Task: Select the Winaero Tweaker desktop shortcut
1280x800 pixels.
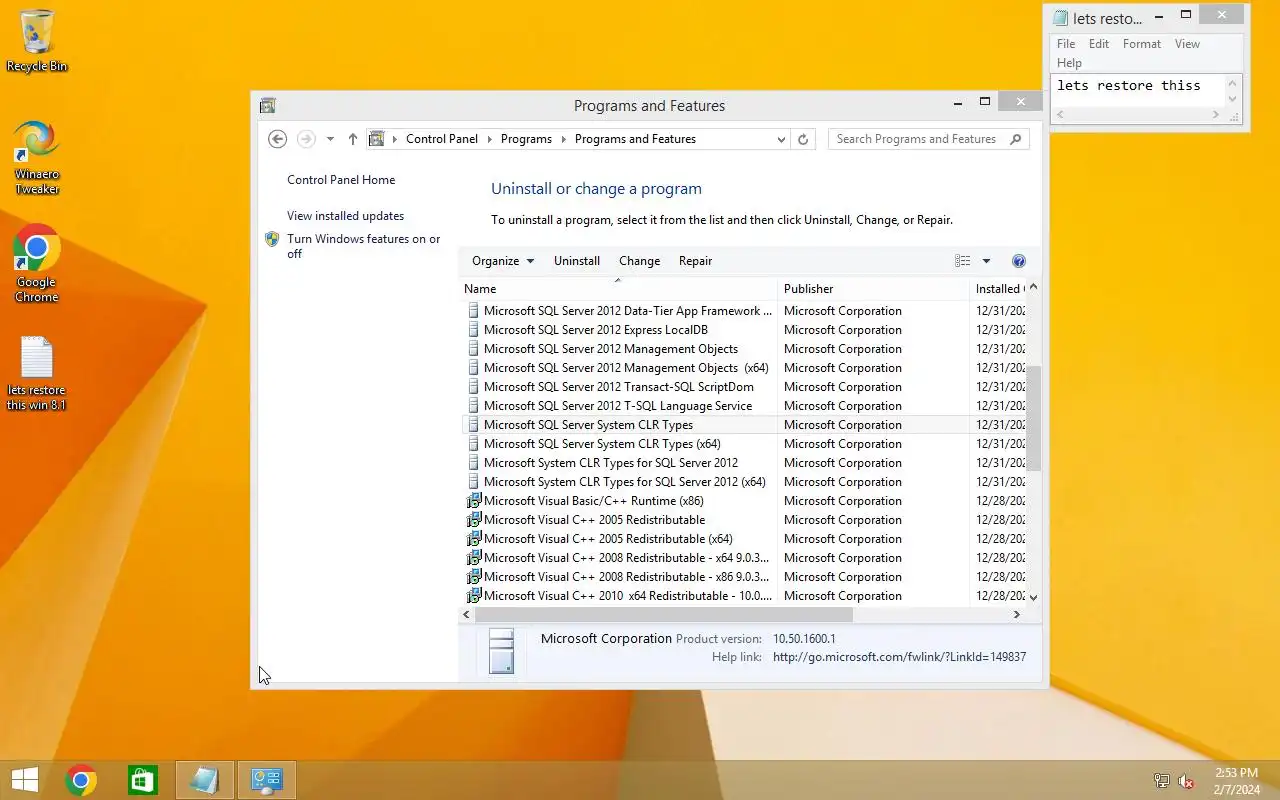Action: [37, 157]
